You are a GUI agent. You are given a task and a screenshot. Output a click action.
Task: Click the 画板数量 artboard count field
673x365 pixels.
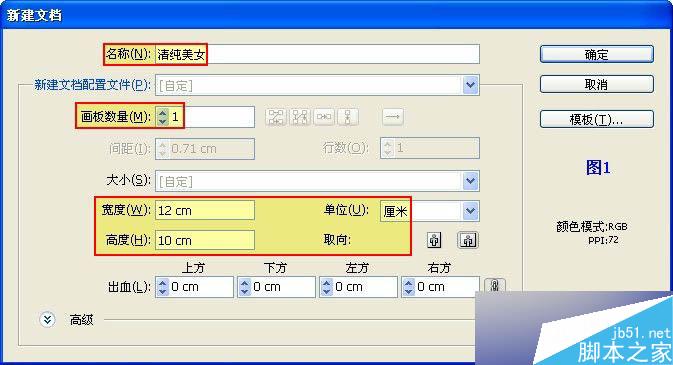click(205, 117)
